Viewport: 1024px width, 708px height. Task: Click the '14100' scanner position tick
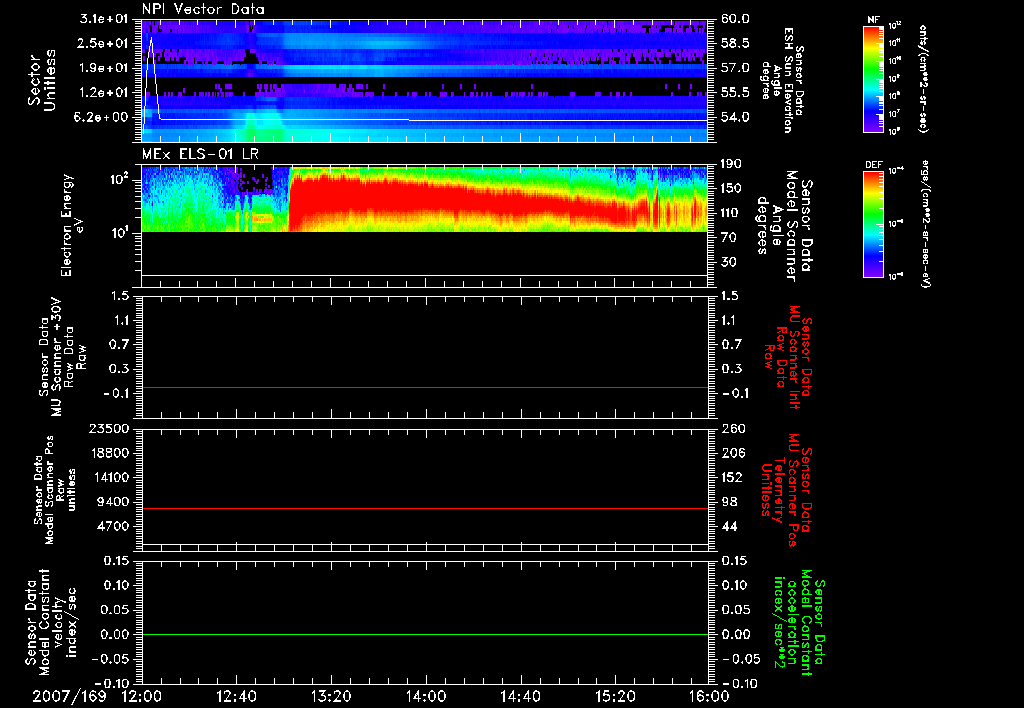(109, 477)
